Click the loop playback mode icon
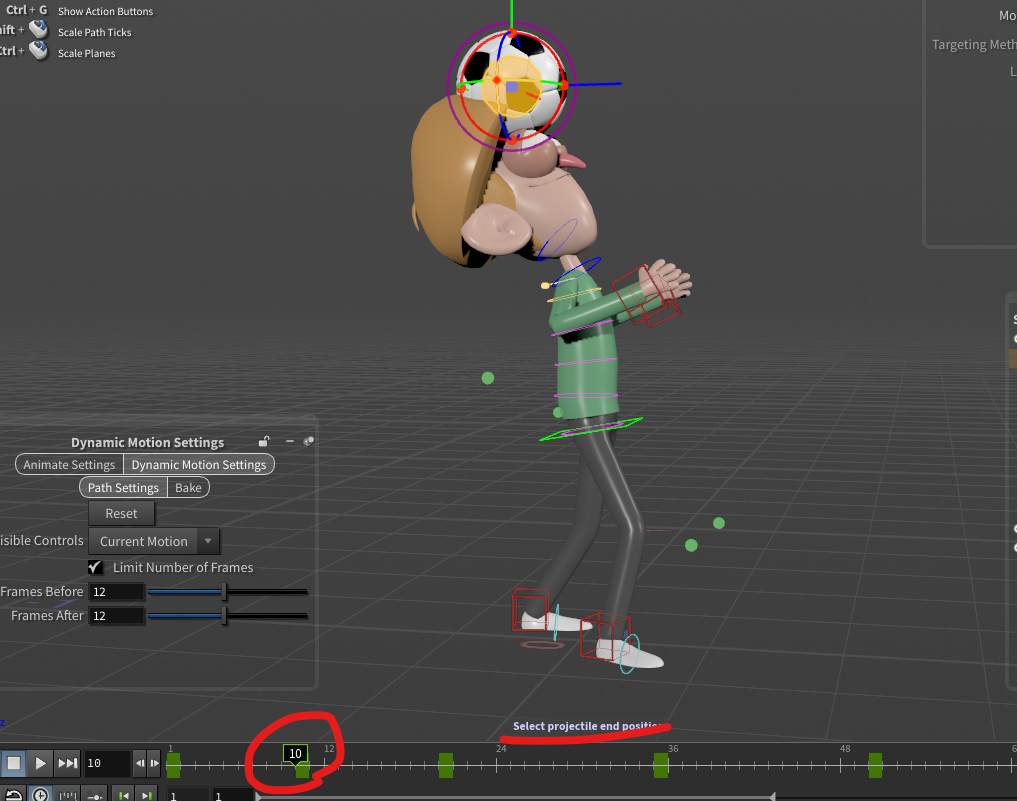This screenshot has height=801, width=1017. point(13,795)
